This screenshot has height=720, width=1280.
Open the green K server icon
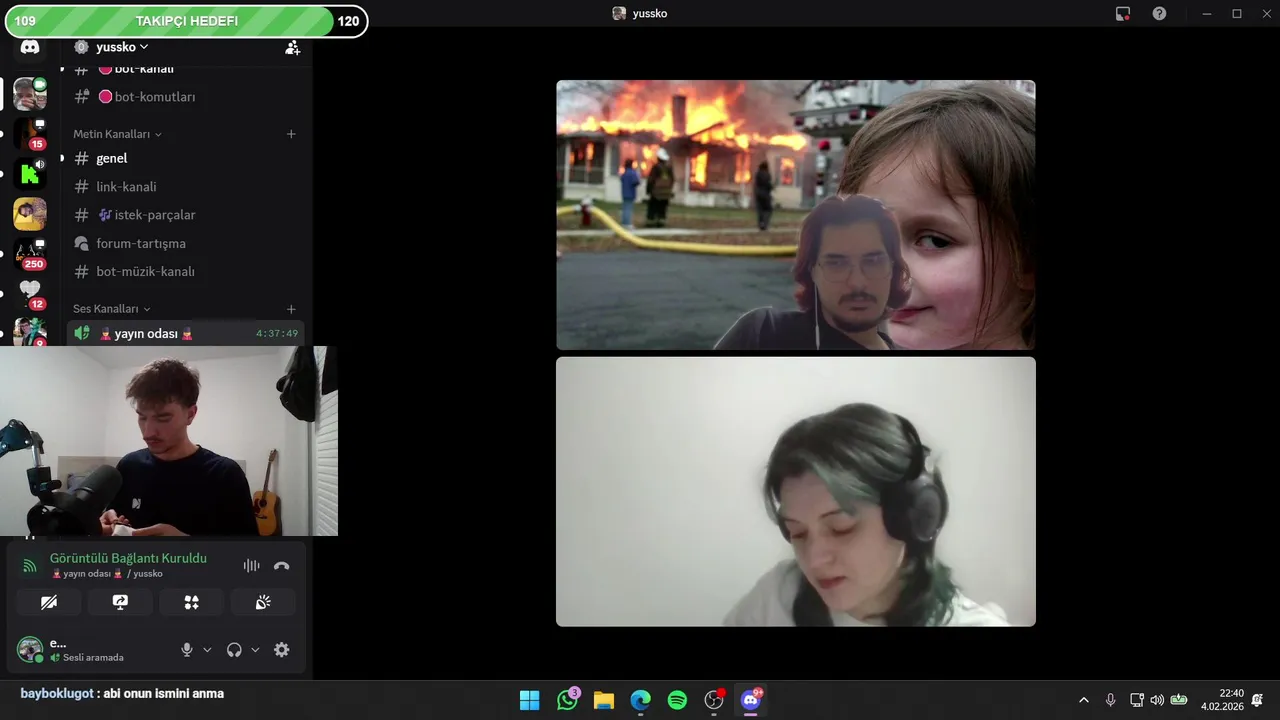click(x=30, y=174)
